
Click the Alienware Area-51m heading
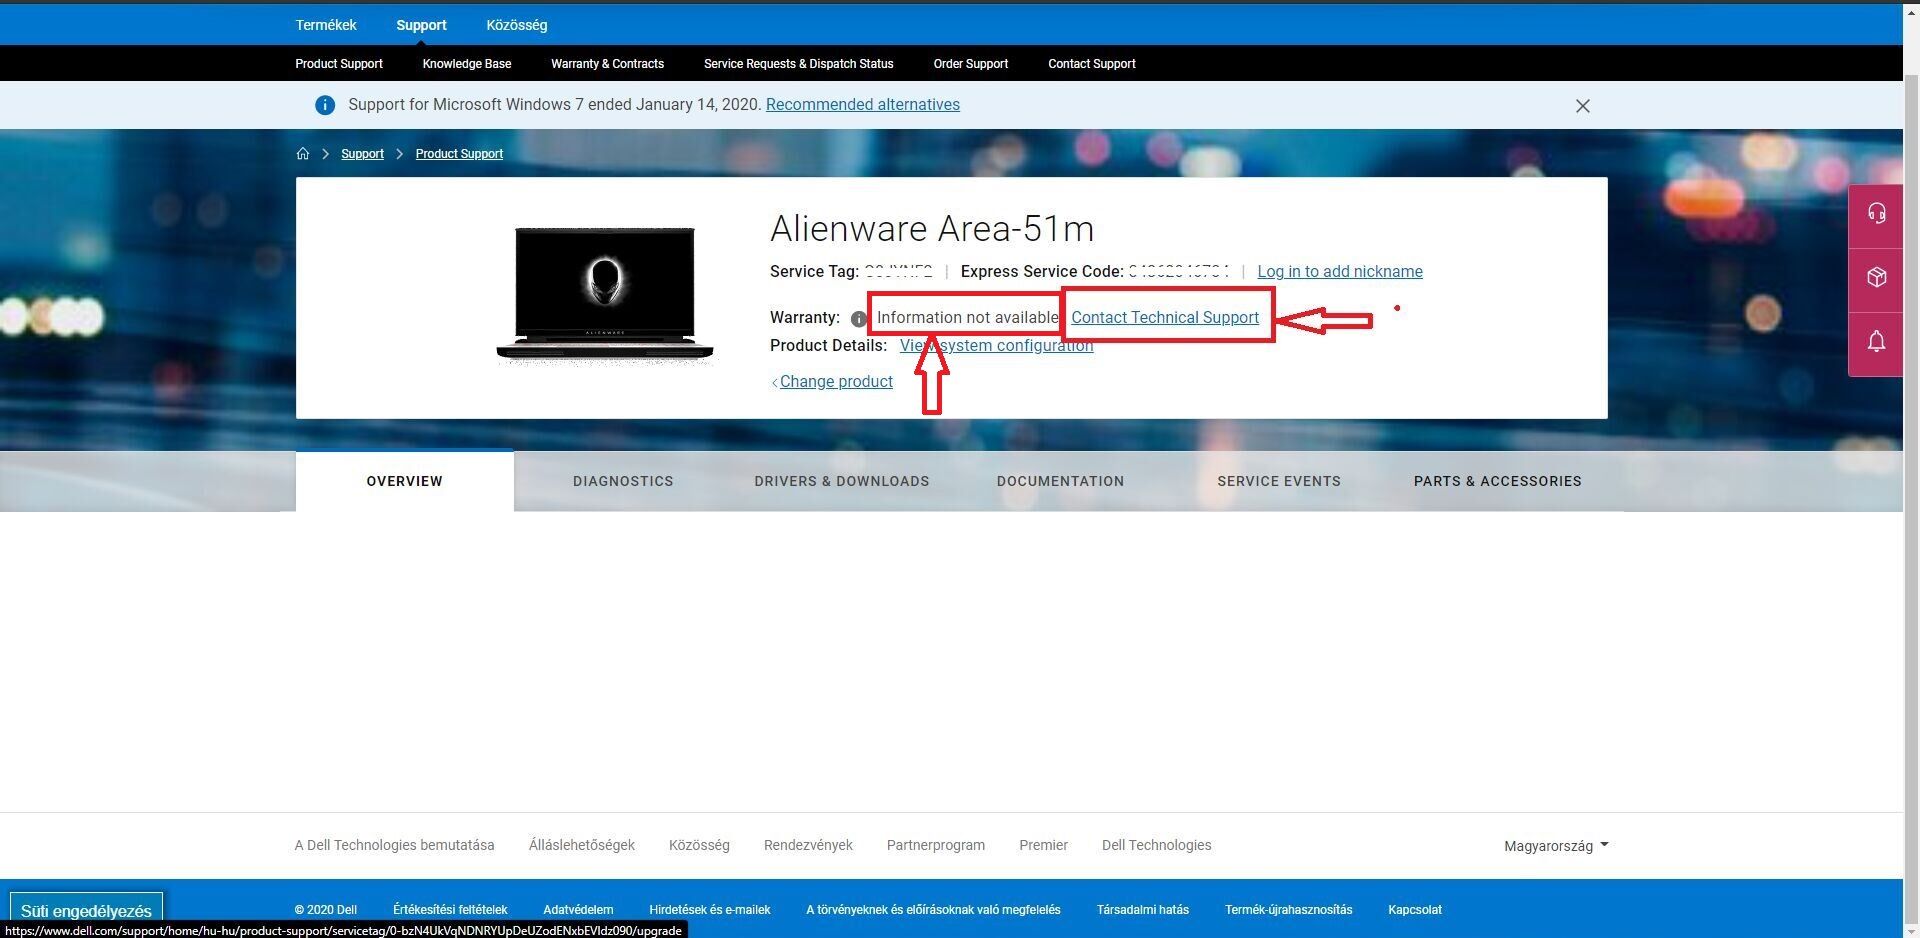pyautogui.click(x=932, y=229)
